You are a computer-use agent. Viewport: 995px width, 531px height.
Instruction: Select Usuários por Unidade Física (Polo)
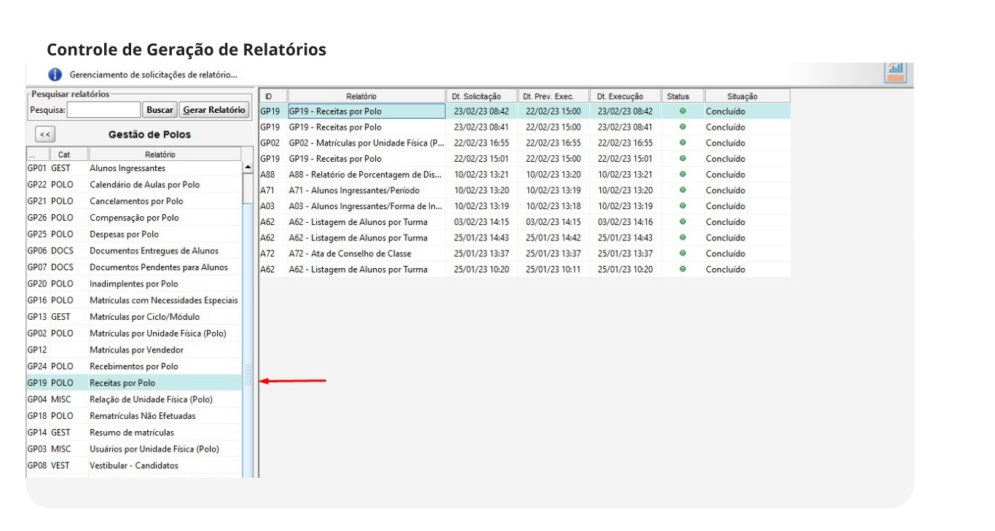pos(134,449)
